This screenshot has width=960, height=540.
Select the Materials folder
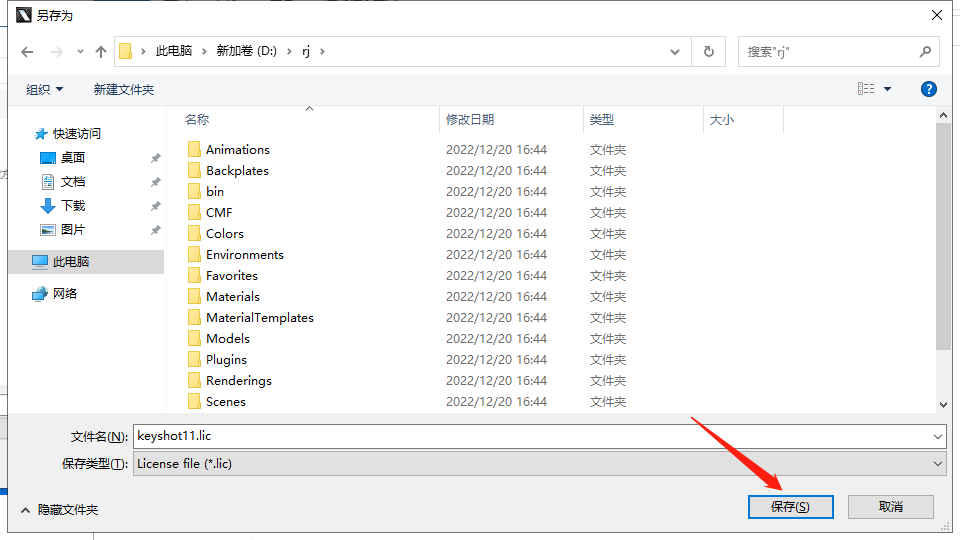tap(233, 296)
